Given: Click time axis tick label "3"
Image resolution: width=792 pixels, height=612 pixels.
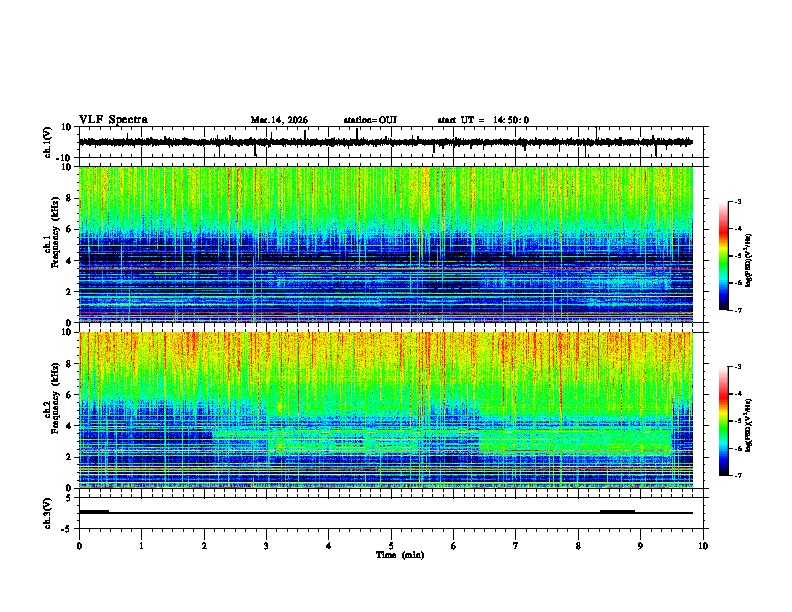Looking at the screenshot, I should (x=266, y=546).
